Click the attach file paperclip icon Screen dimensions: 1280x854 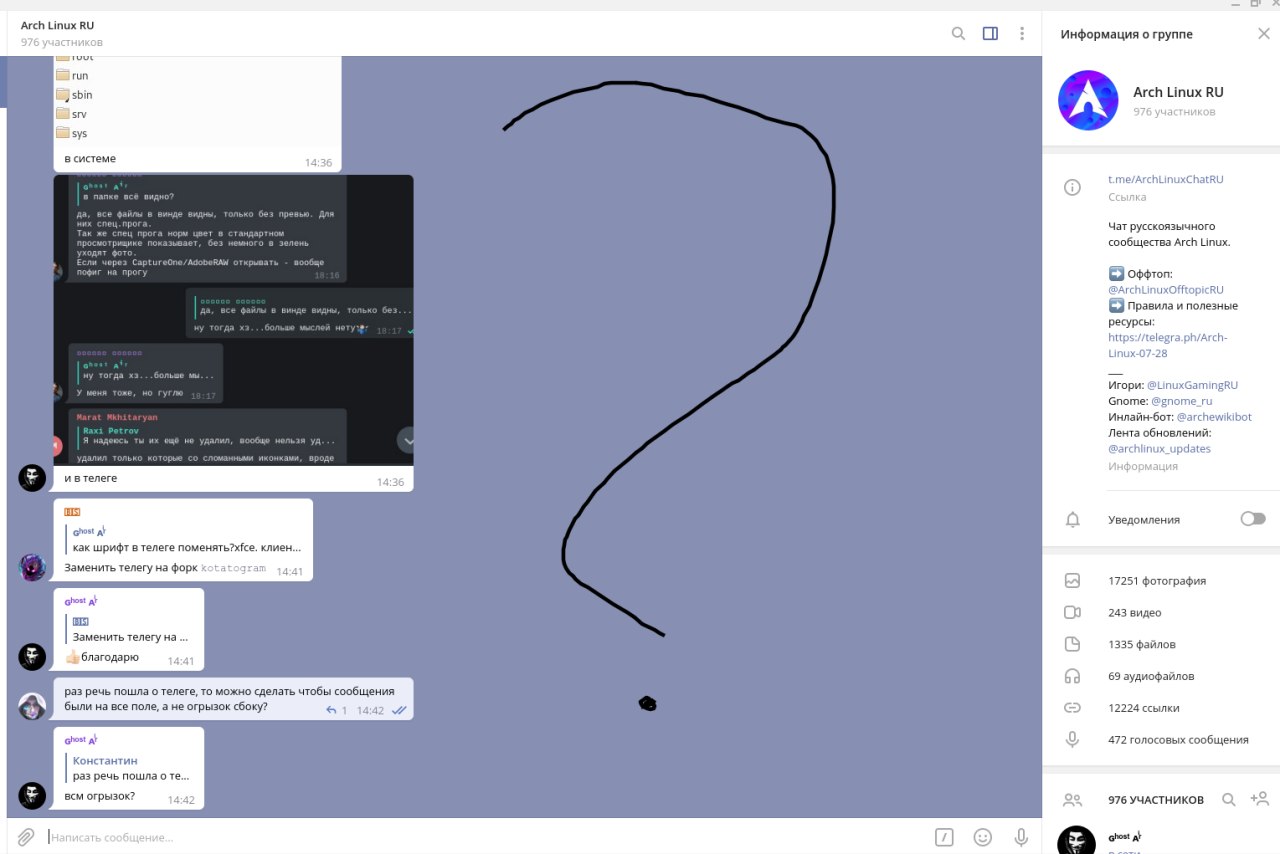tap(26, 837)
